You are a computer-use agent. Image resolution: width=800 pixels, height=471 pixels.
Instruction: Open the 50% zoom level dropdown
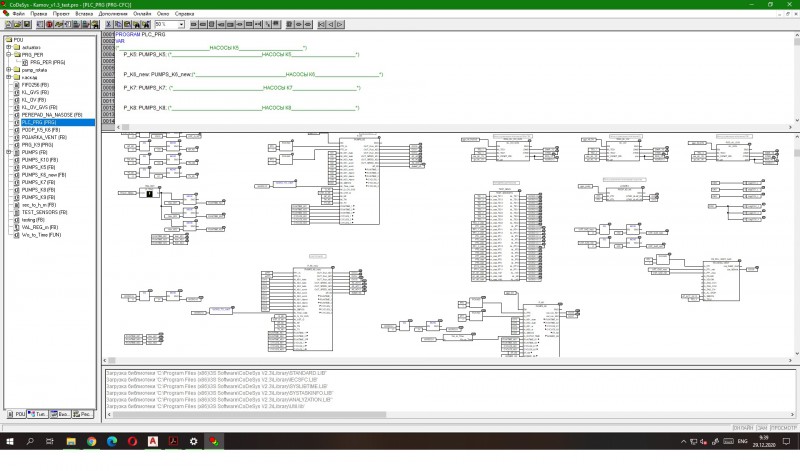pos(181,24)
